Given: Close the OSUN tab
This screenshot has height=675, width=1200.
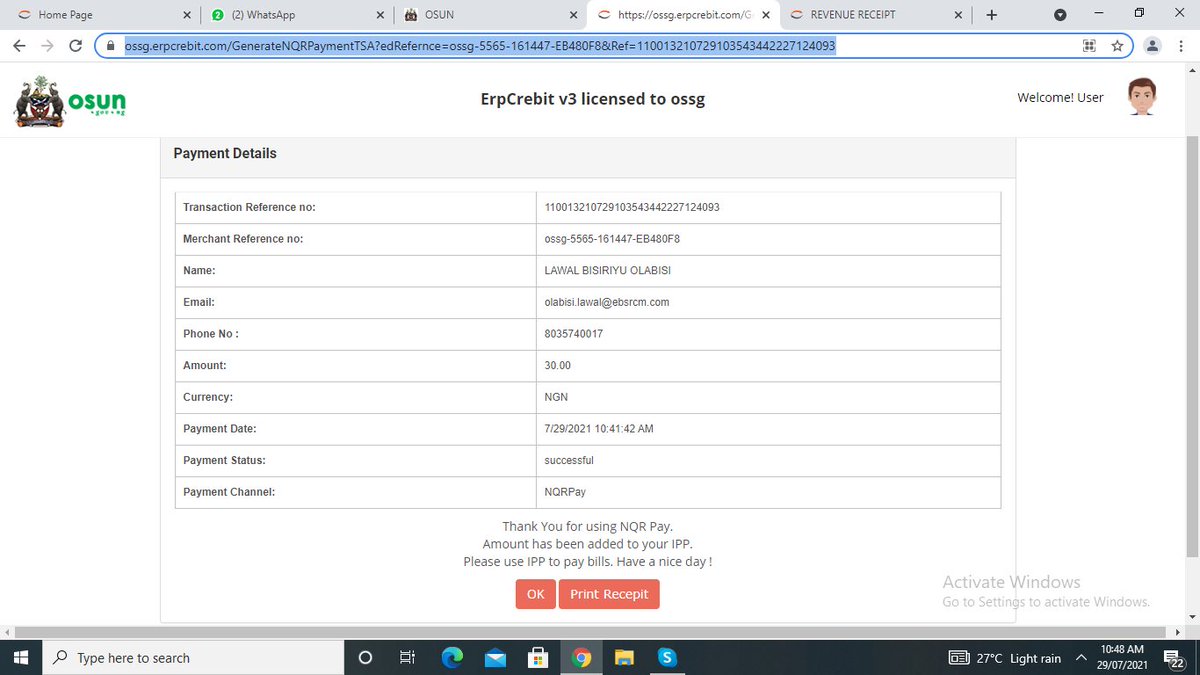Looking at the screenshot, I should click(x=573, y=15).
